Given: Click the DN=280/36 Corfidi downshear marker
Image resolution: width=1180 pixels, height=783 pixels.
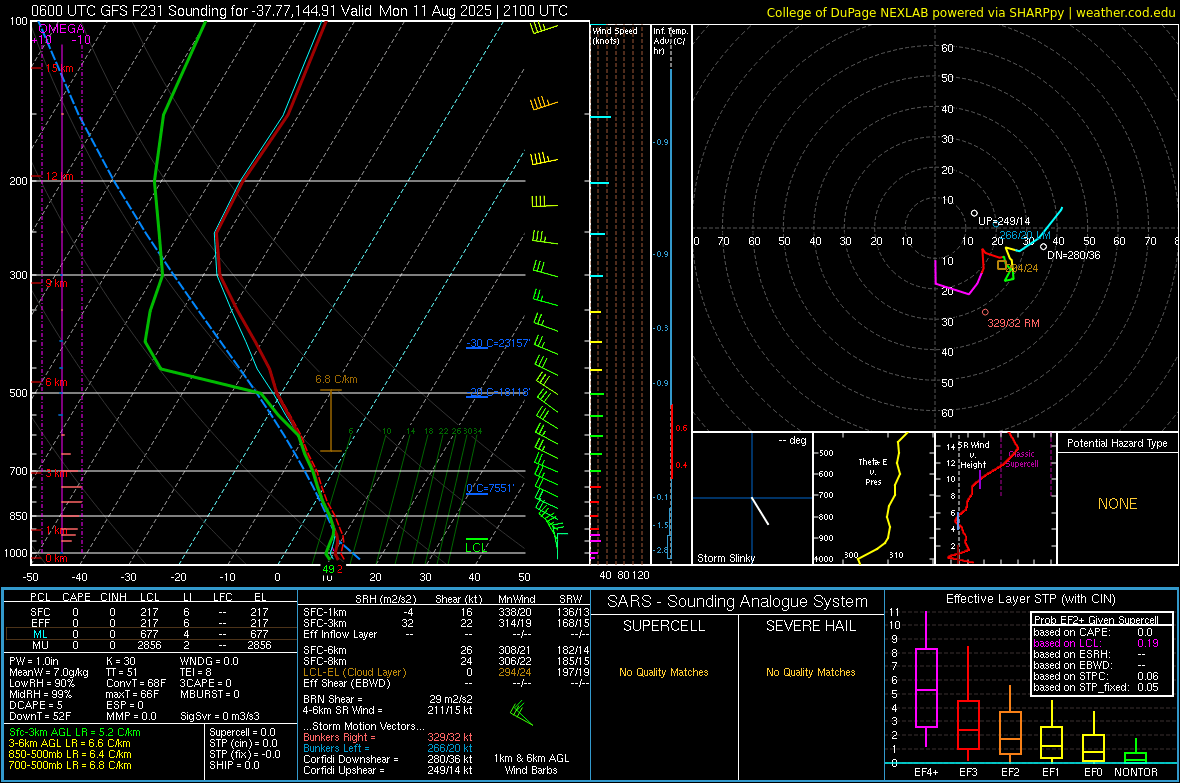Looking at the screenshot, I should tap(1043, 246).
